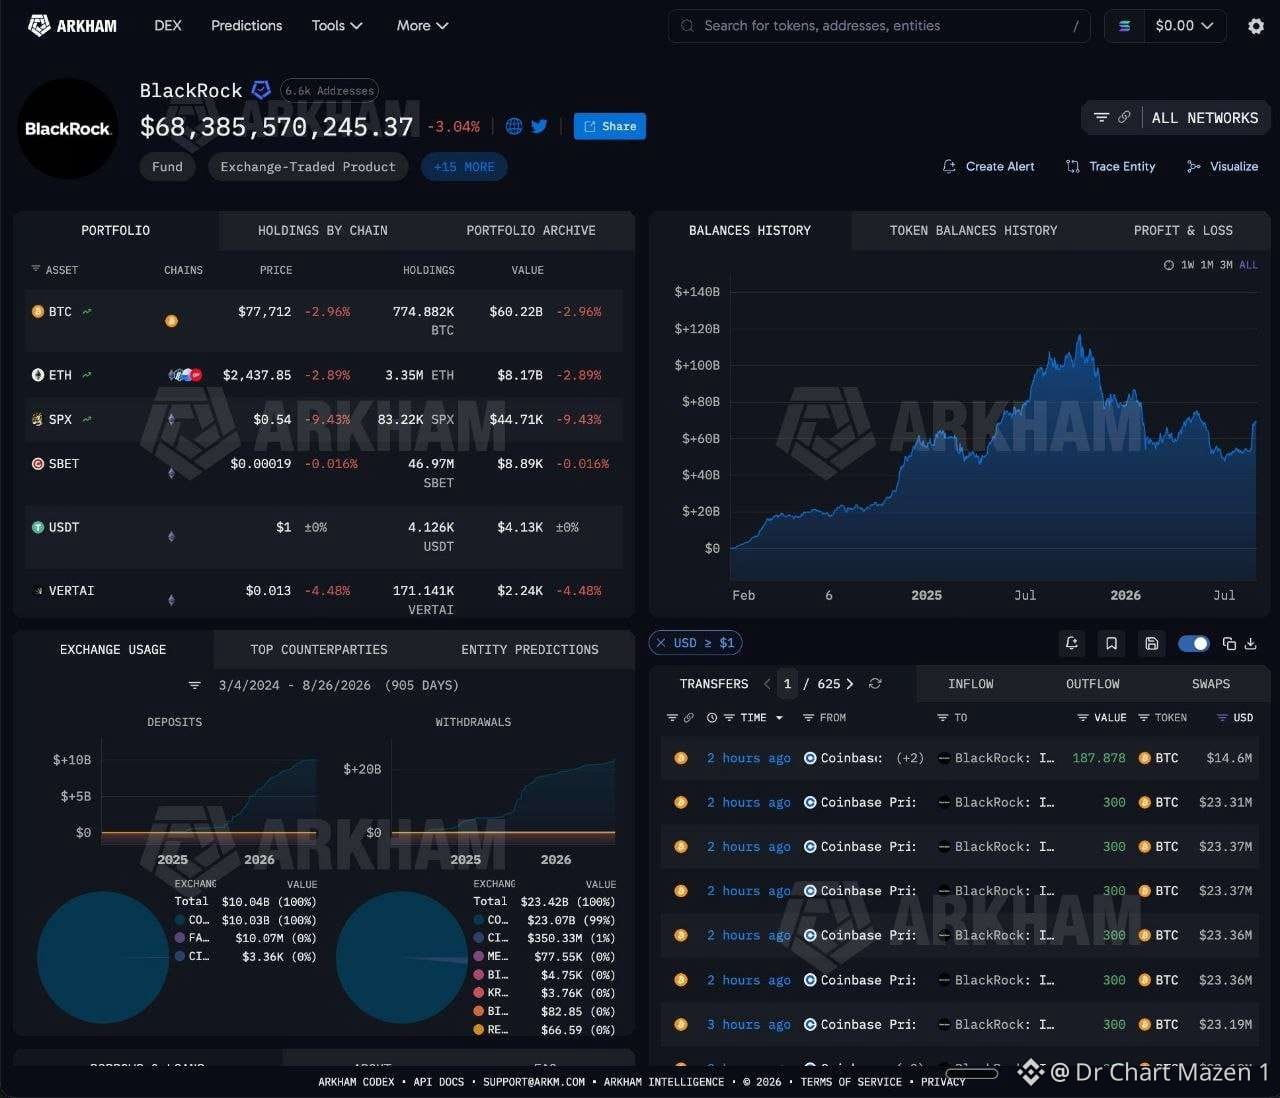Viewport: 1280px width, 1098px height.
Task: Switch to the Top Counterparties tab
Action: click(x=319, y=650)
